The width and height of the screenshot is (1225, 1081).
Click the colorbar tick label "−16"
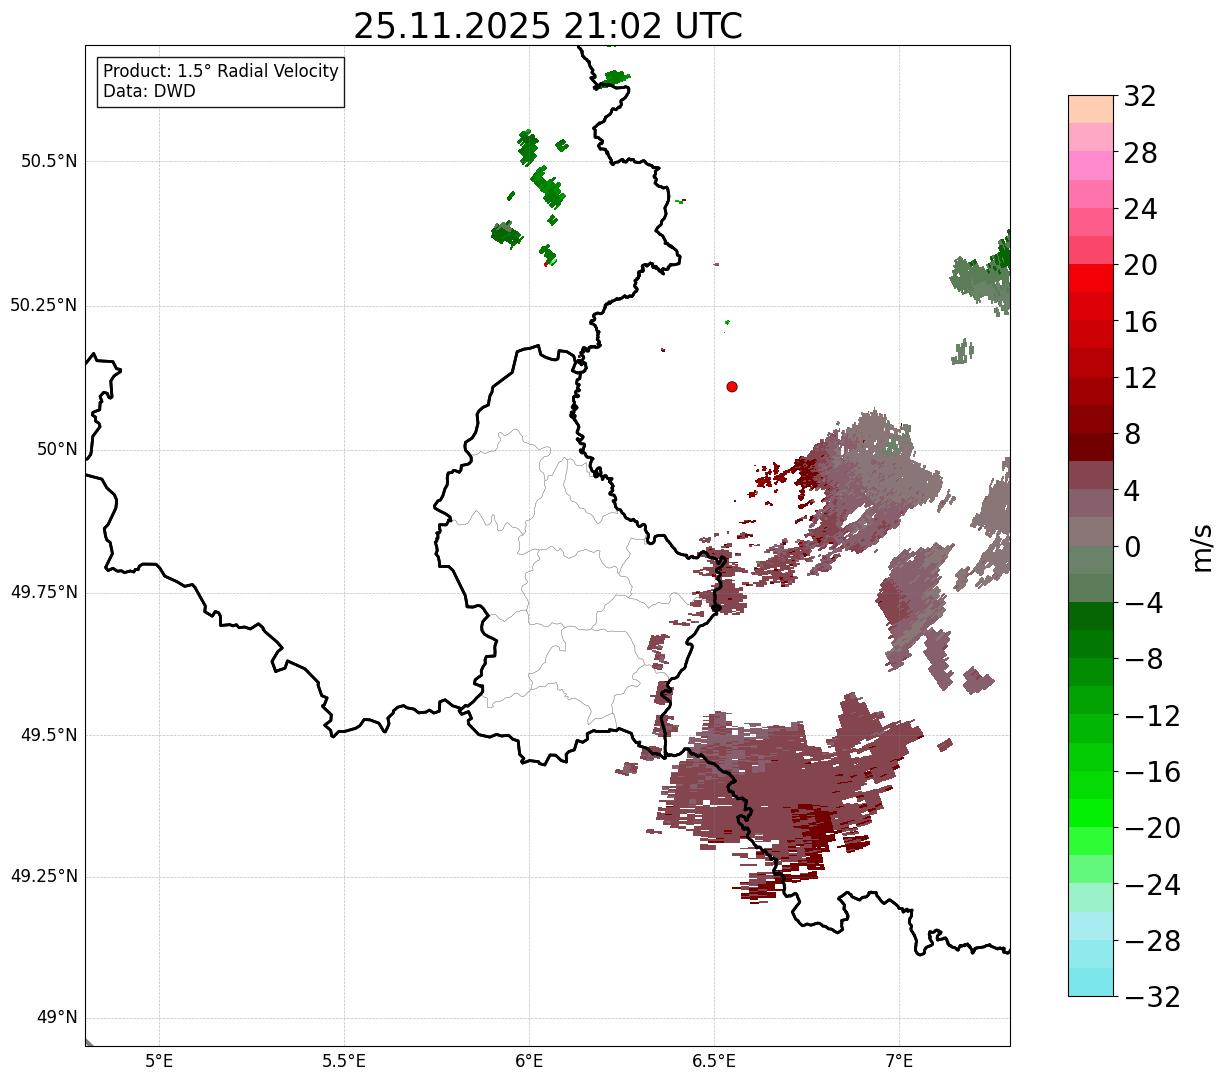(x=1152, y=772)
